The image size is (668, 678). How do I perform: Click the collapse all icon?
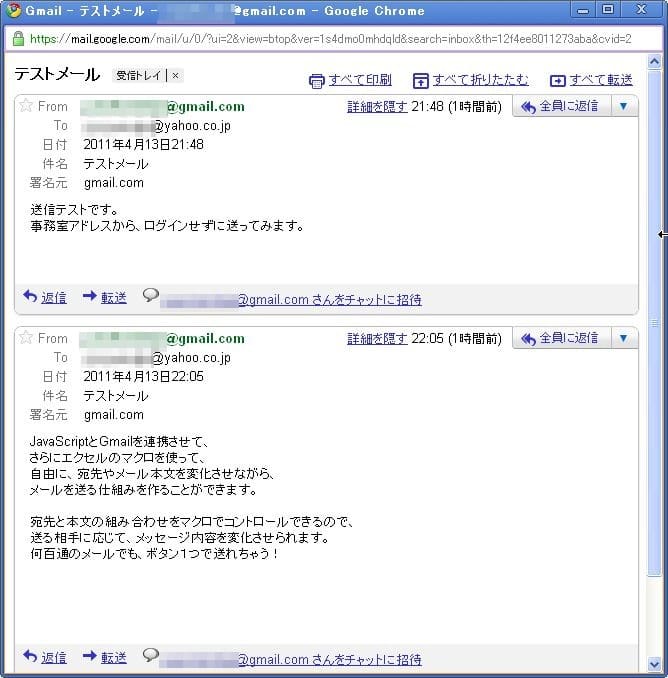pos(421,81)
